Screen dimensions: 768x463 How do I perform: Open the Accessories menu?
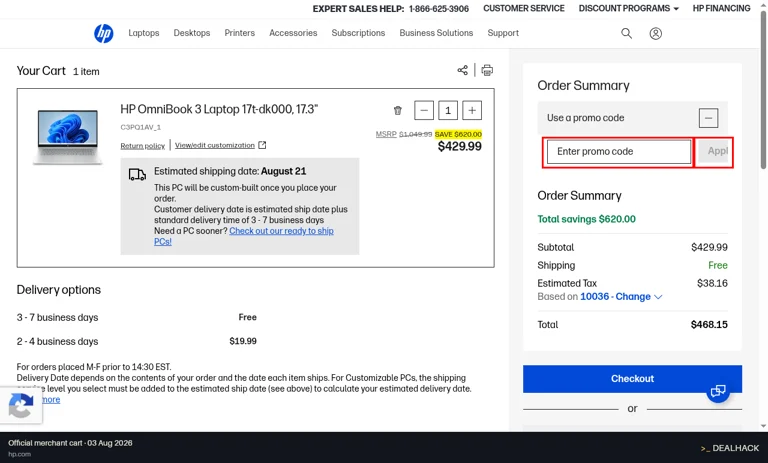point(293,33)
